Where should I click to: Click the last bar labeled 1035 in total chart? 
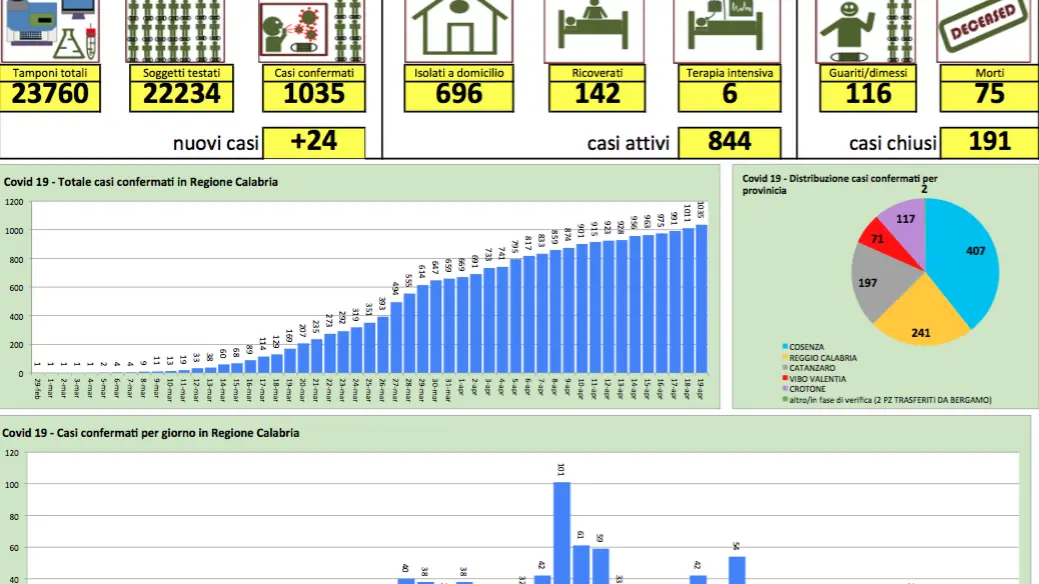(701, 299)
